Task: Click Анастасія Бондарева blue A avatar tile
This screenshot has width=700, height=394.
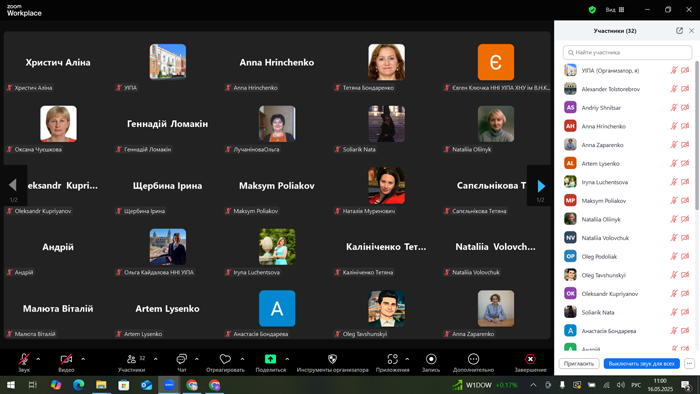Action: tap(277, 308)
